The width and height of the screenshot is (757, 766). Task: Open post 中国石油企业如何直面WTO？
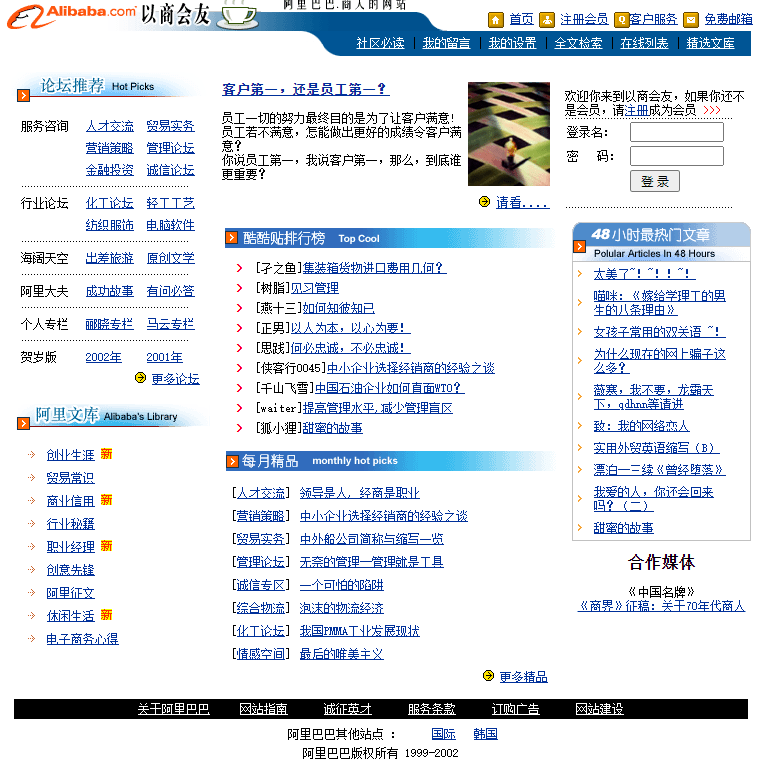390,388
